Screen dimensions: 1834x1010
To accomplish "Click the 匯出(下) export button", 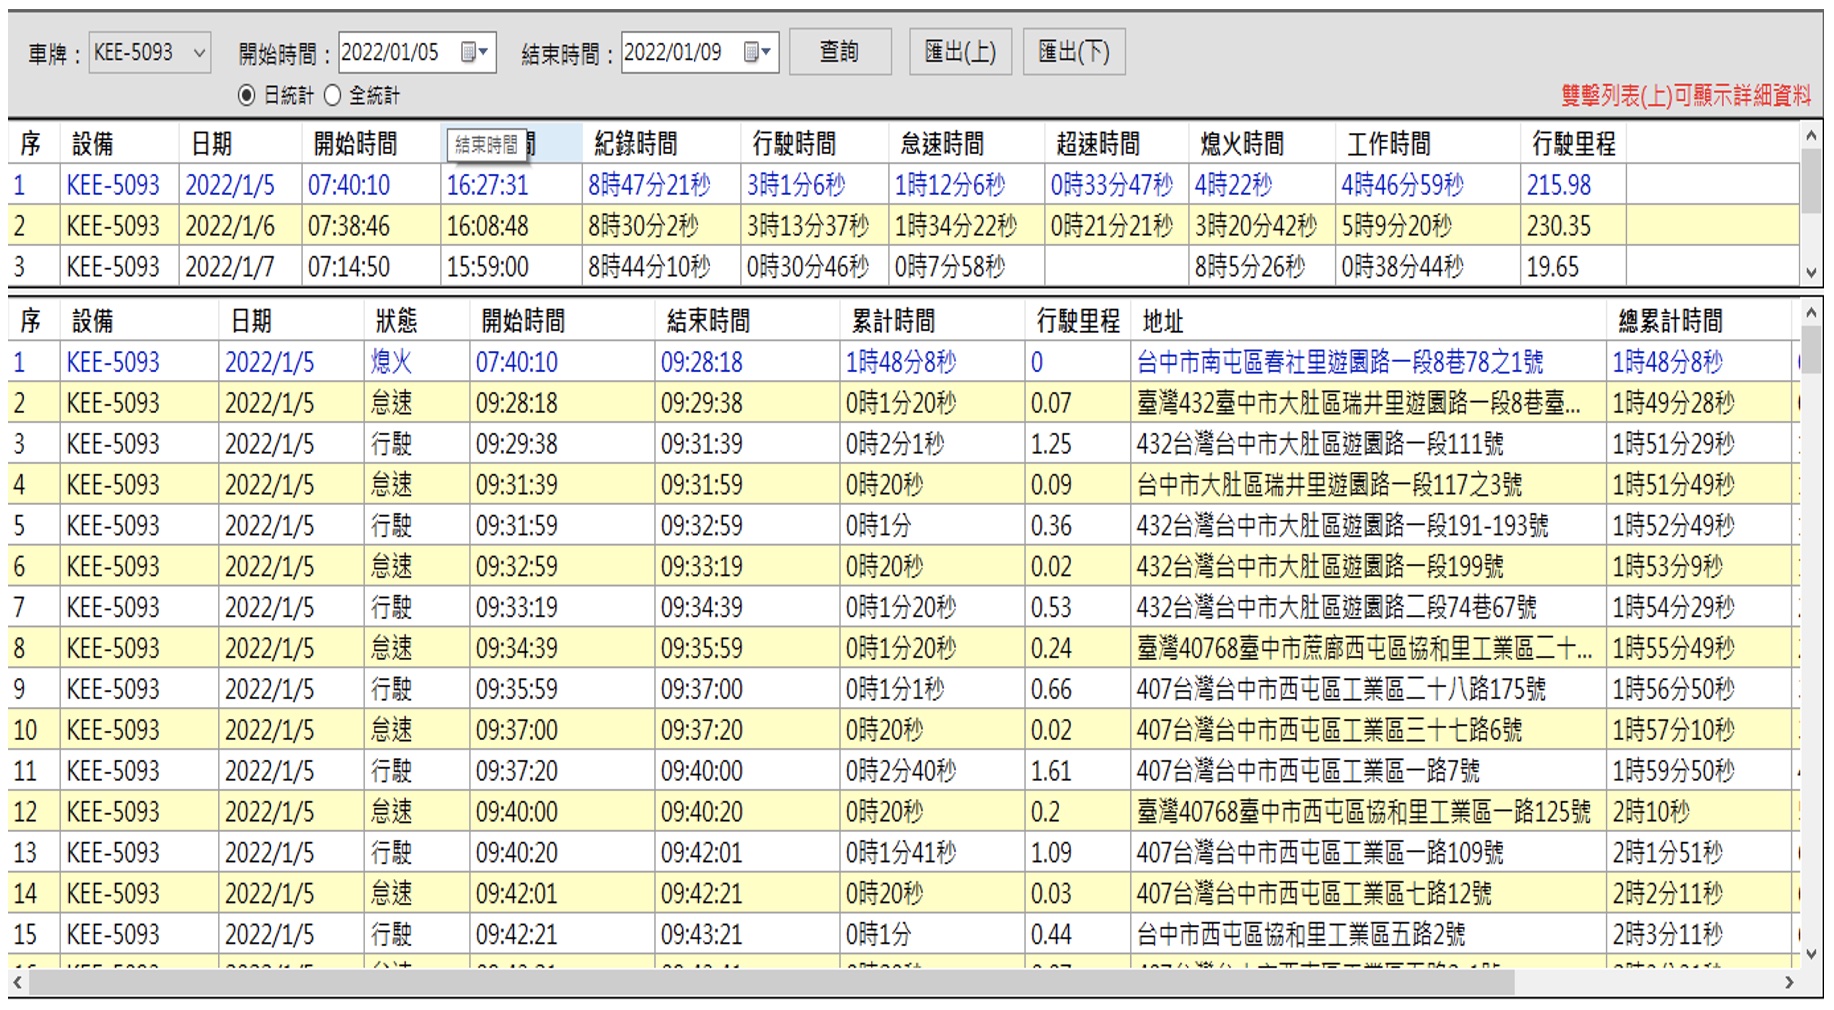I will [1074, 52].
